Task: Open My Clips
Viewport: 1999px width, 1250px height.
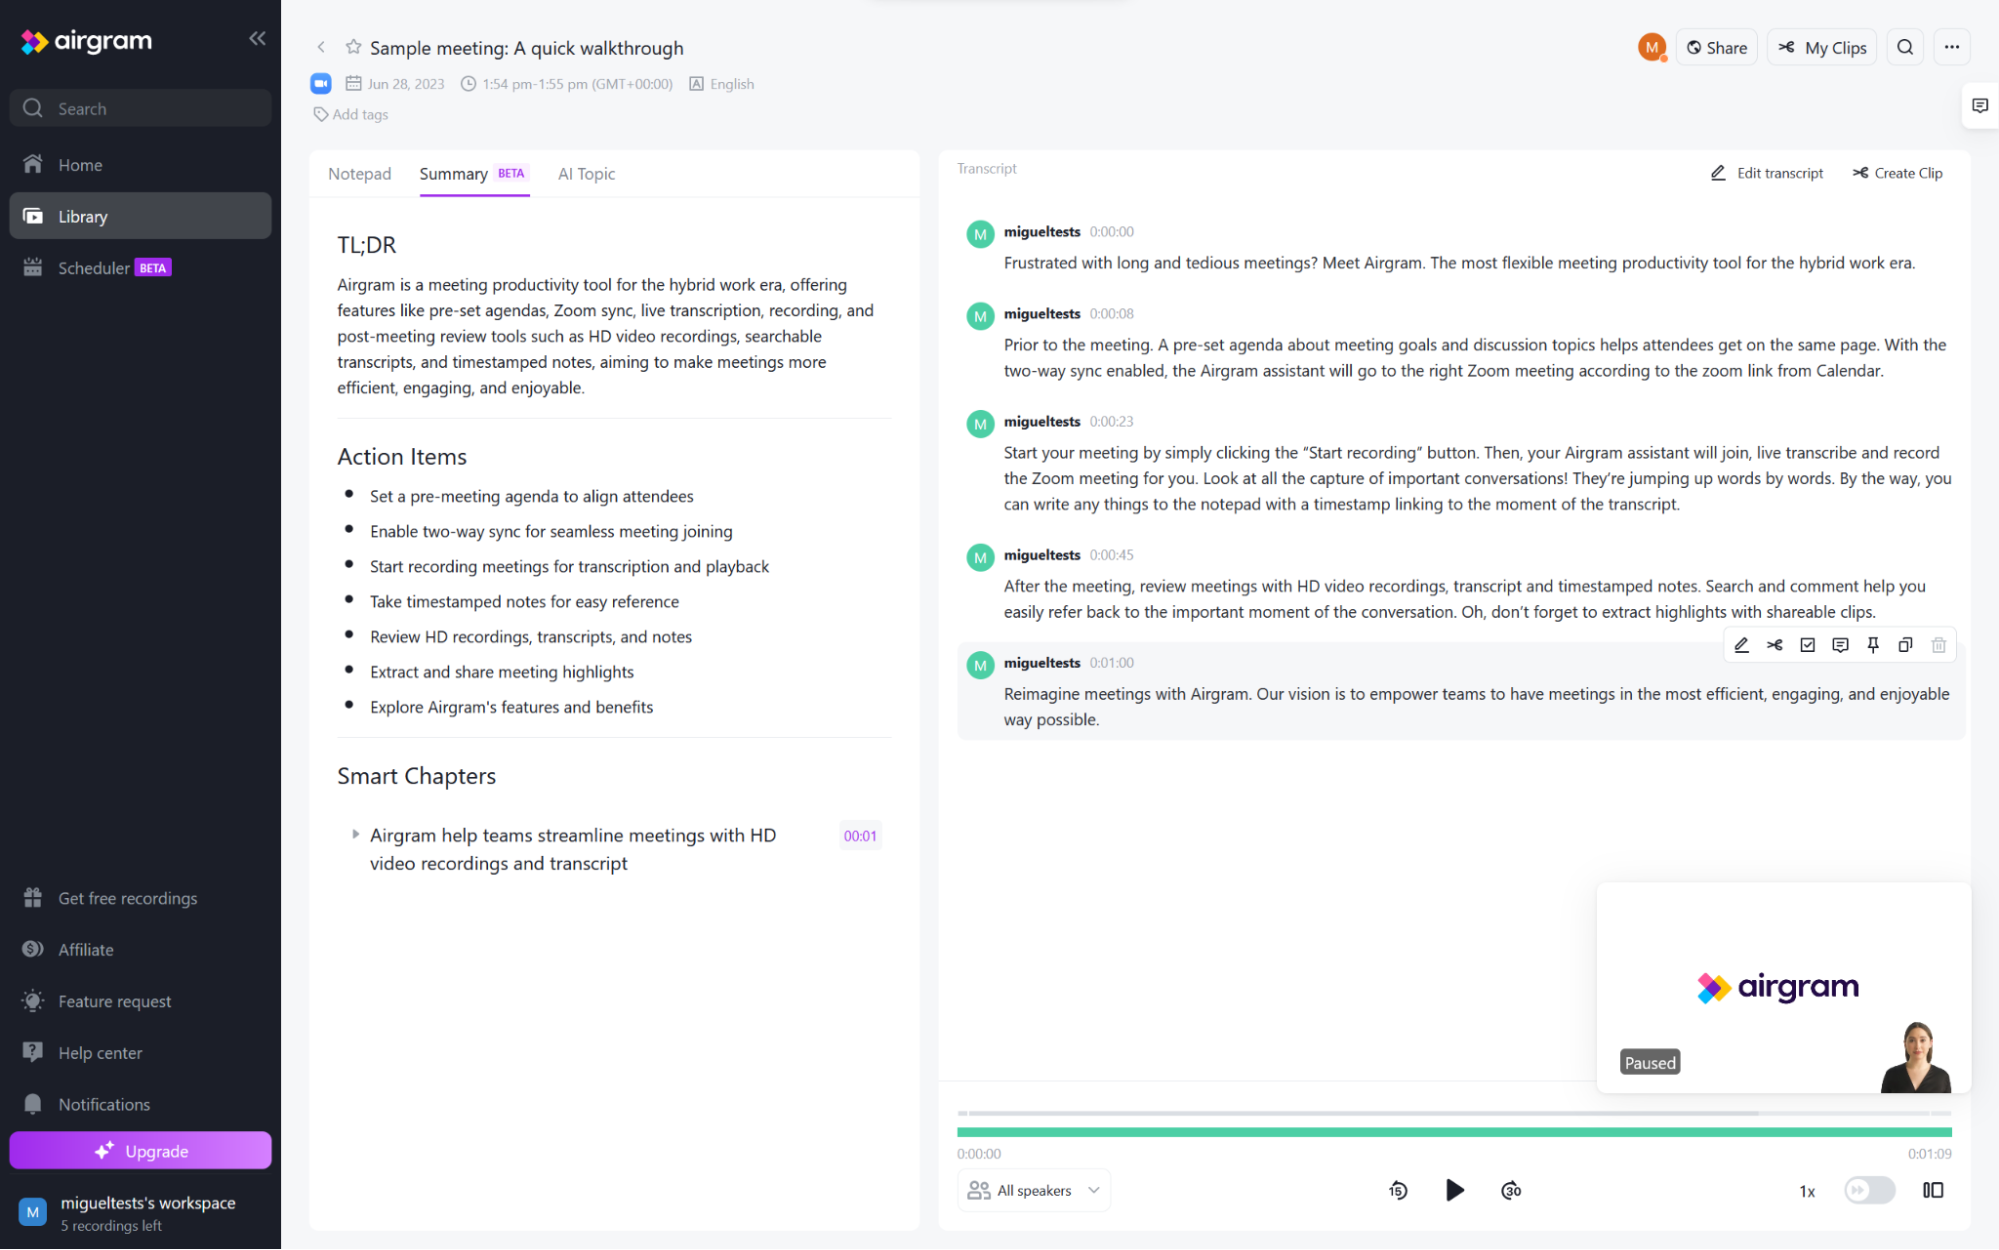Action: pos(1822,47)
